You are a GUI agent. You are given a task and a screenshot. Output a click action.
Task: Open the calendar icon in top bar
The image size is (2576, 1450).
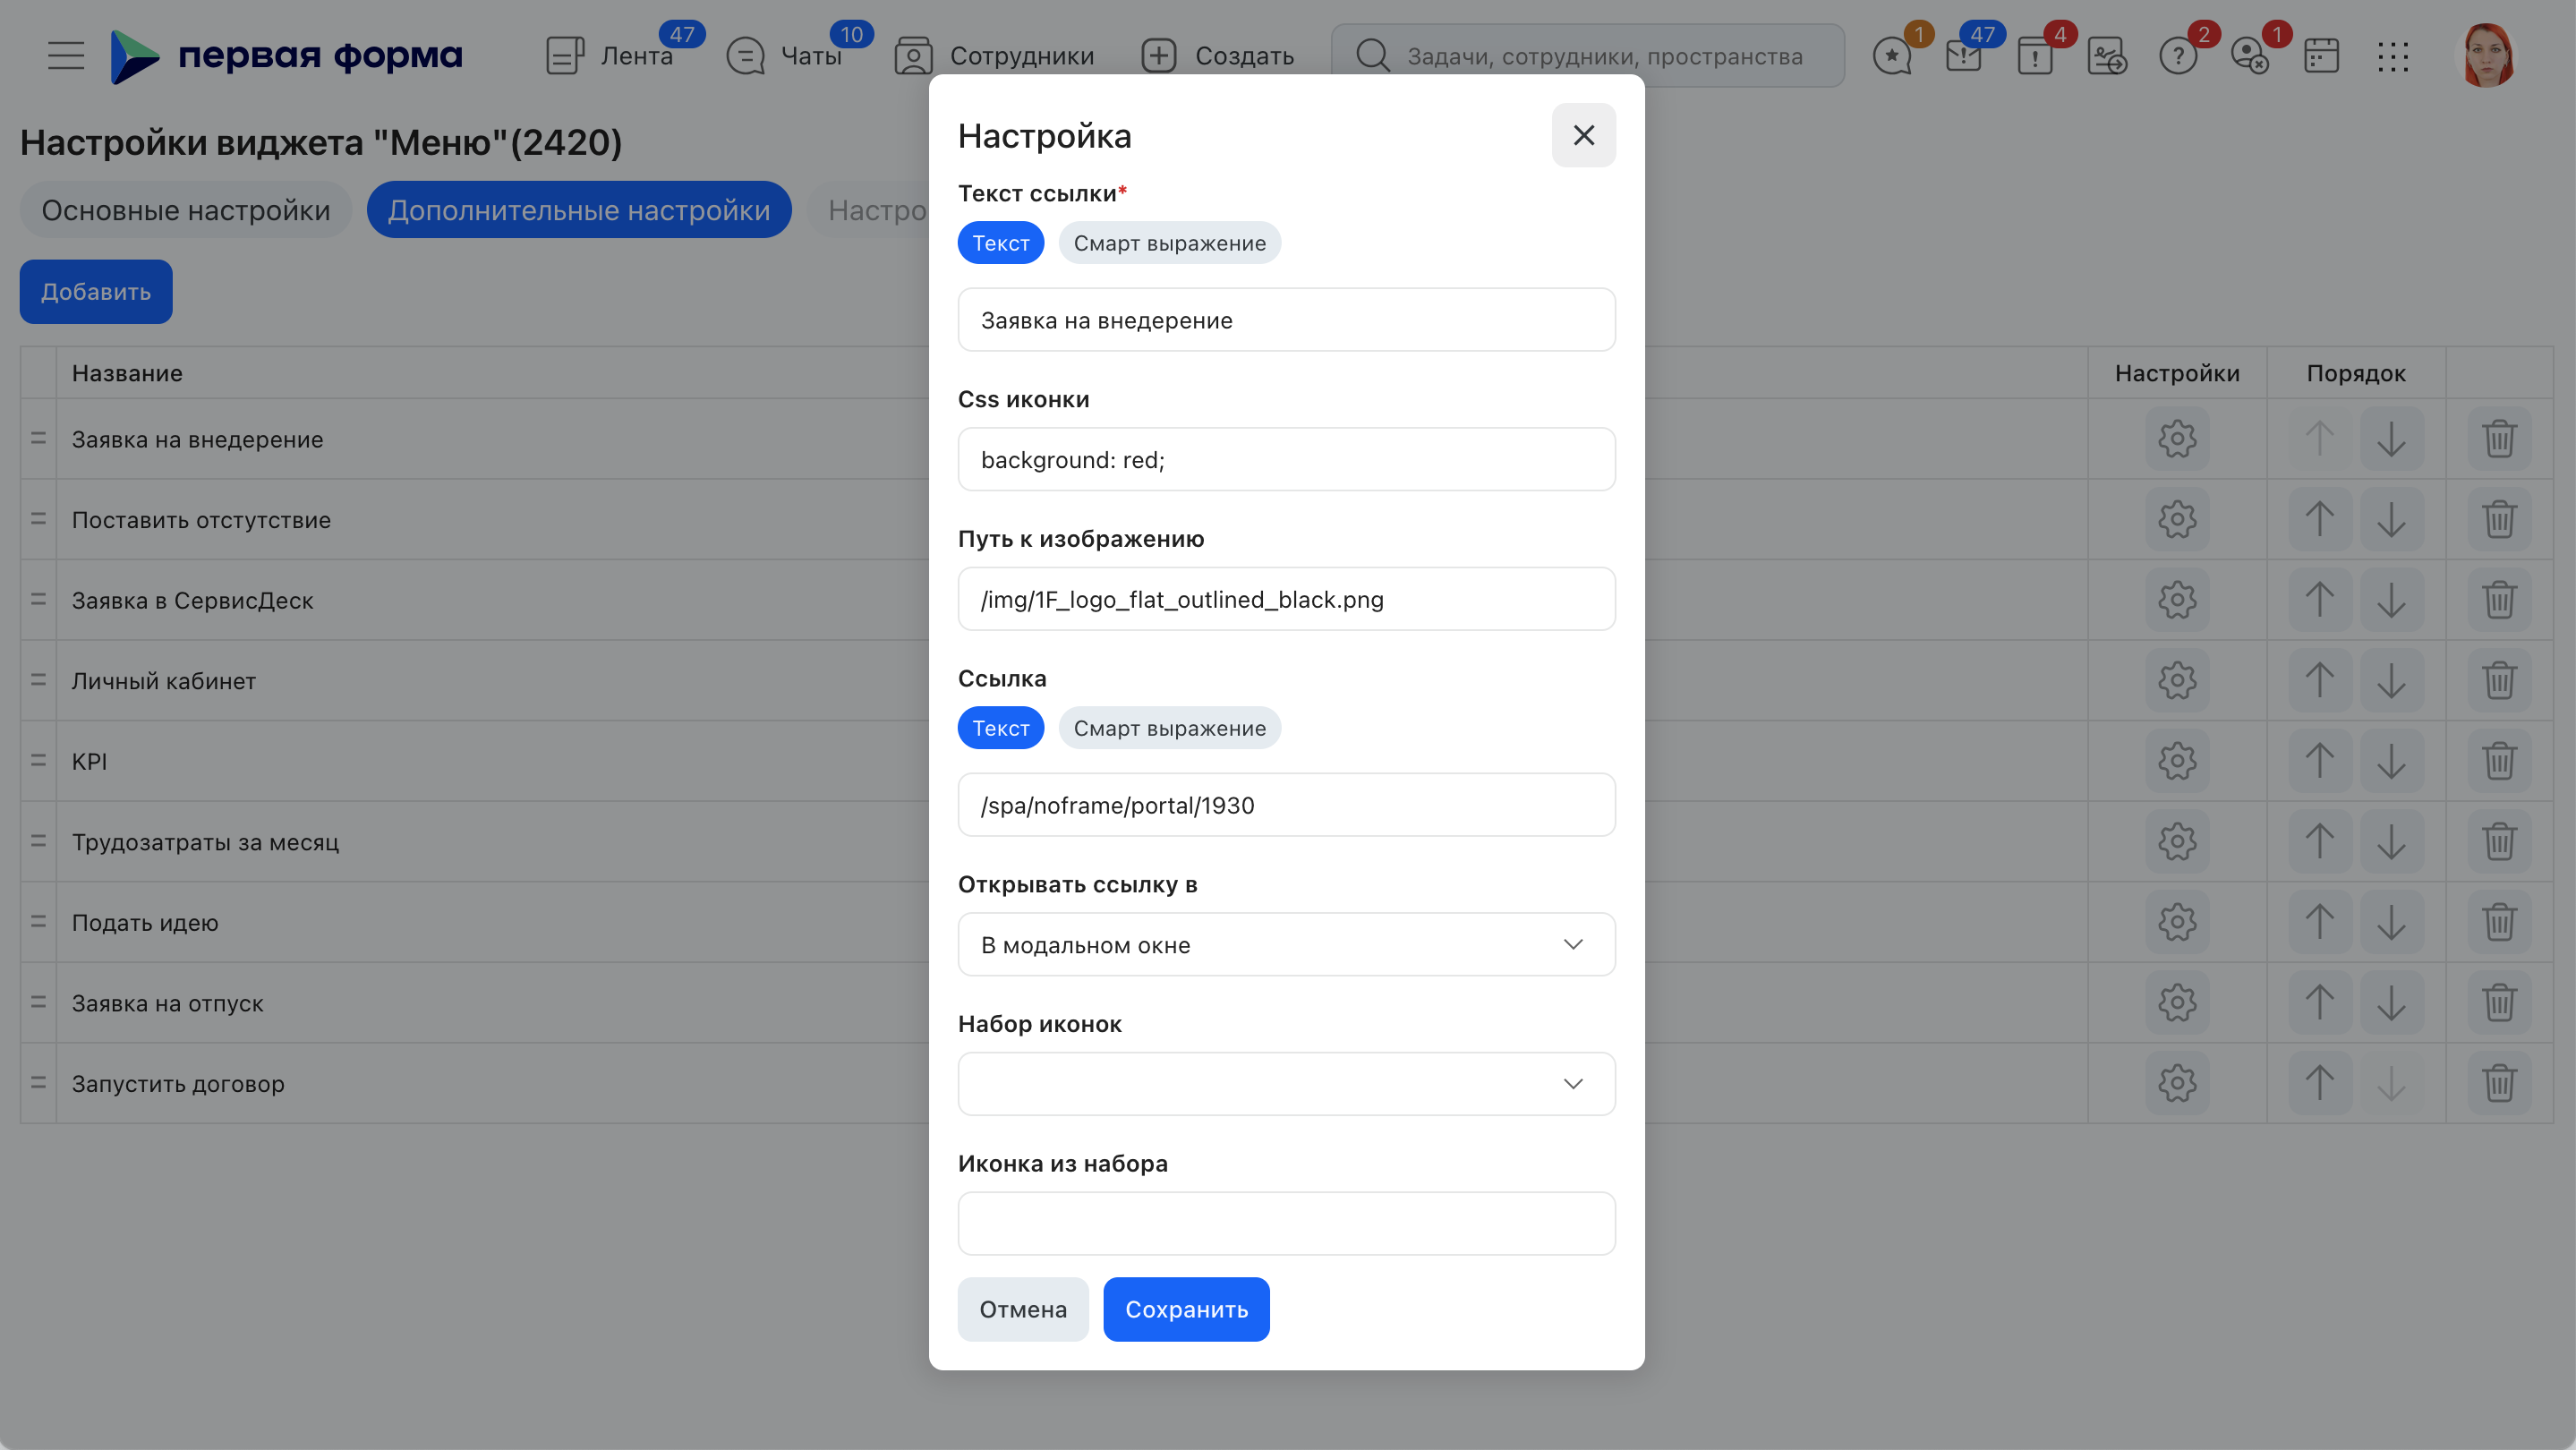pyautogui.click(x=2321, y=56)
